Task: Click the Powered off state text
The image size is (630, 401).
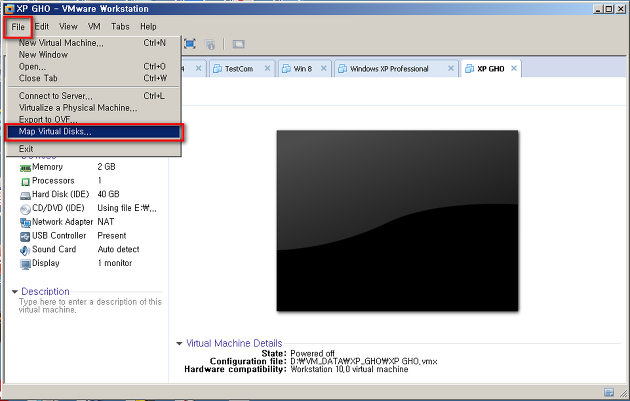Action: (x=312, y=354)
